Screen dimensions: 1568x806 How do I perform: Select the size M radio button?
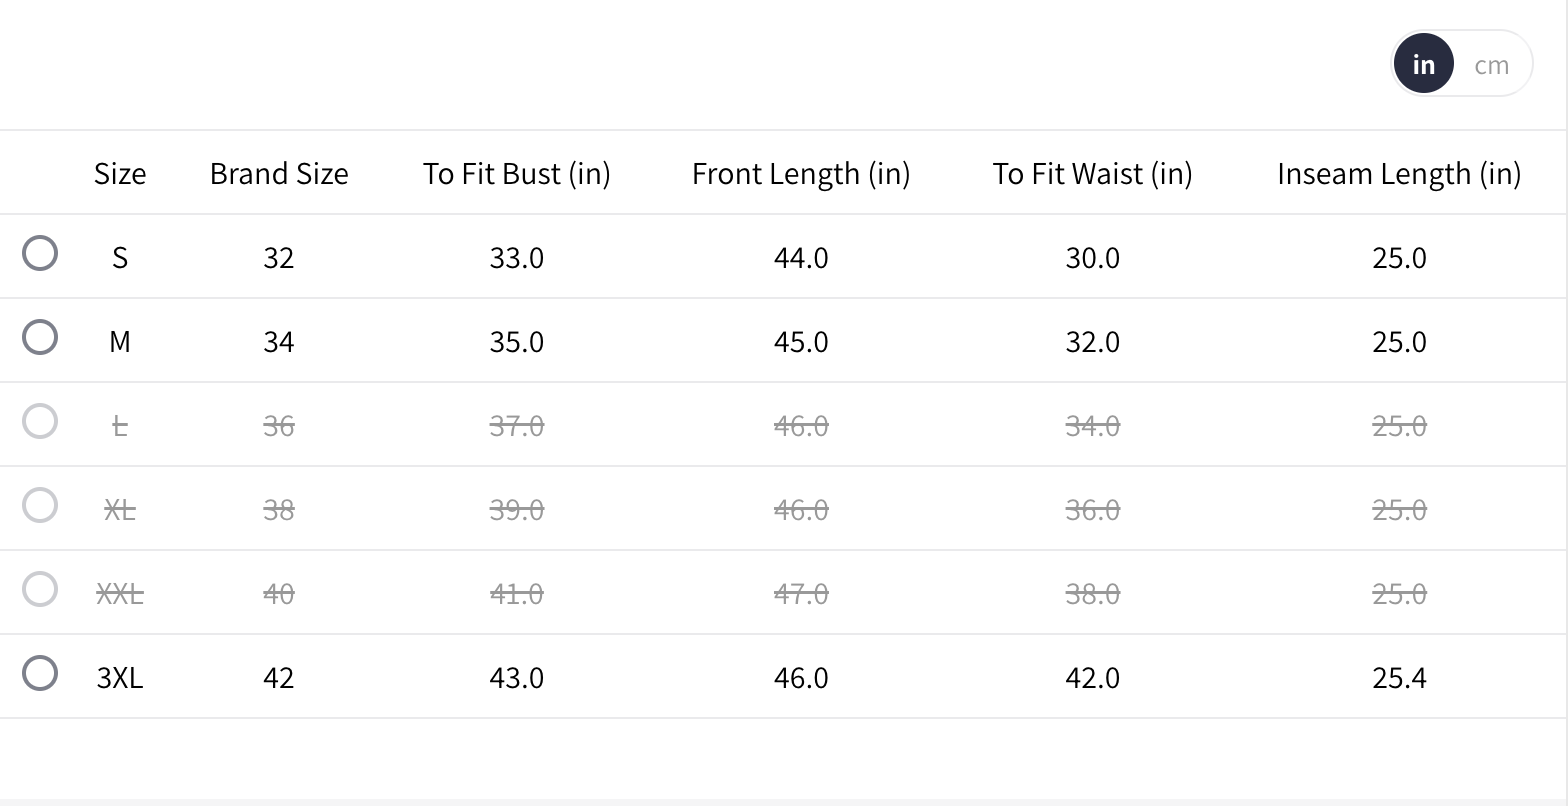click(x=40, y=337)
